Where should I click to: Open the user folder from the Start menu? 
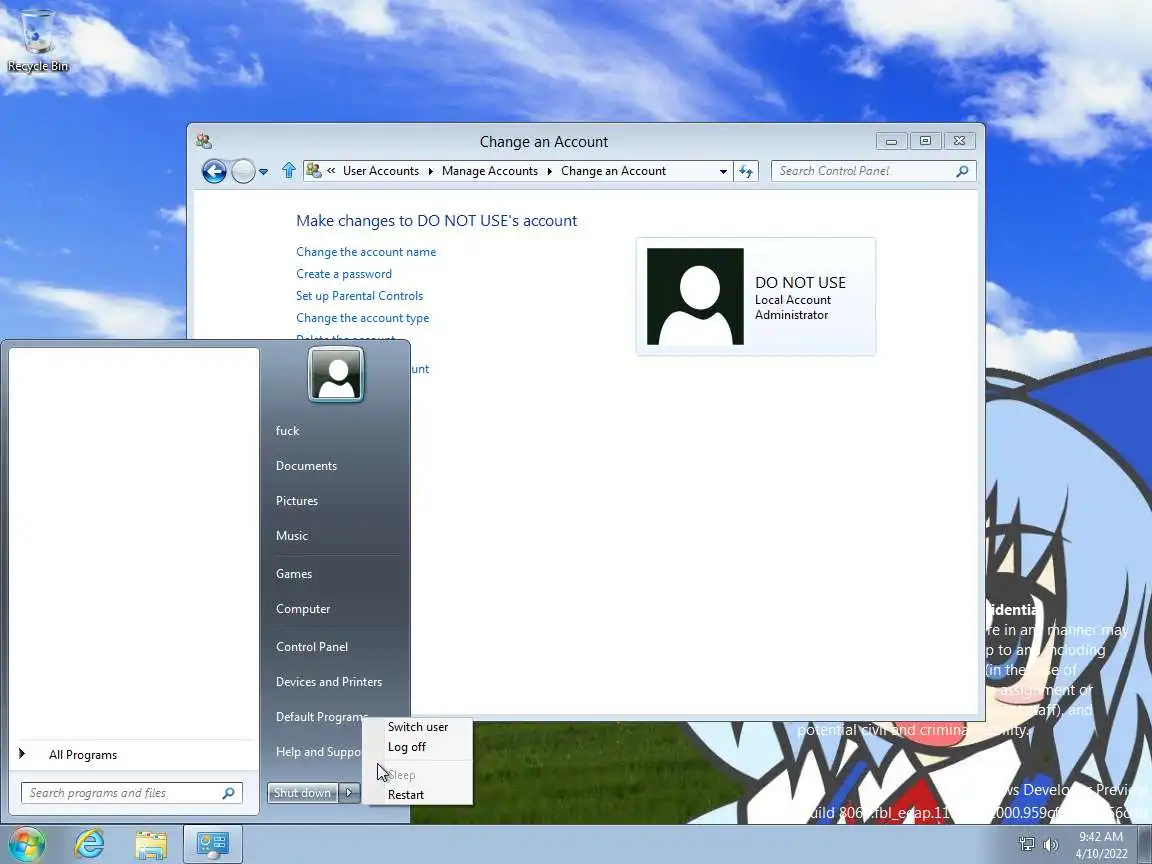287,431
